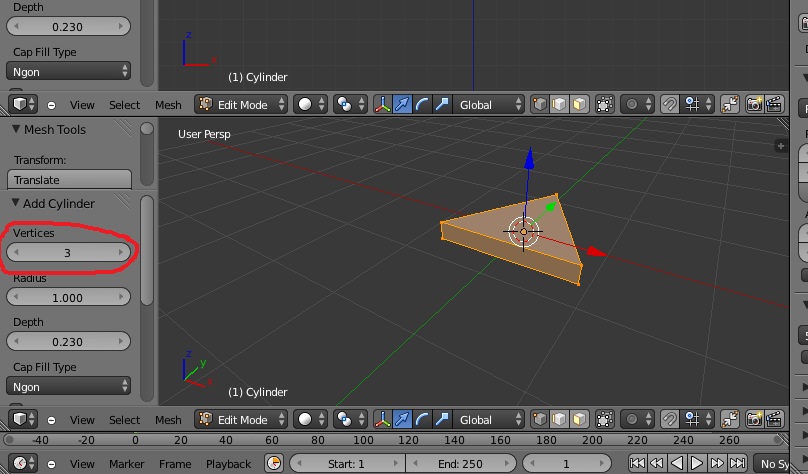Open the Edit Mode dropdown in lower header
This screenshot has height=474, width=808.
pos(241,419)
